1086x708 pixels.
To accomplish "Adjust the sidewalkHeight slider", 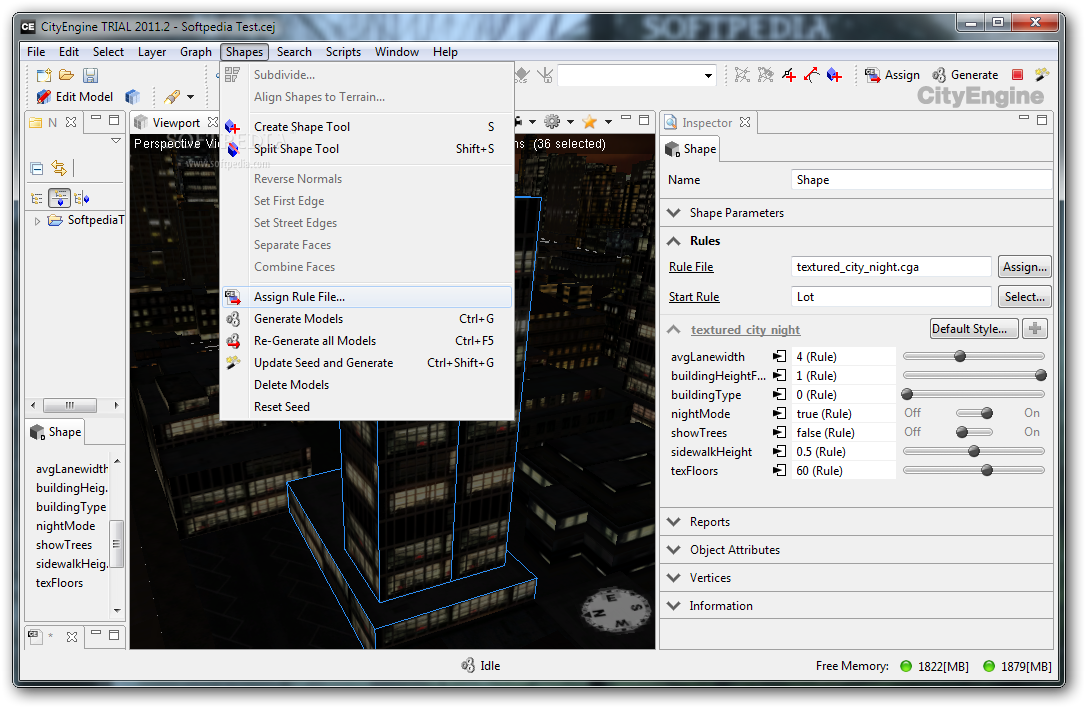I will pyautogui.click(x=973, y=451).
